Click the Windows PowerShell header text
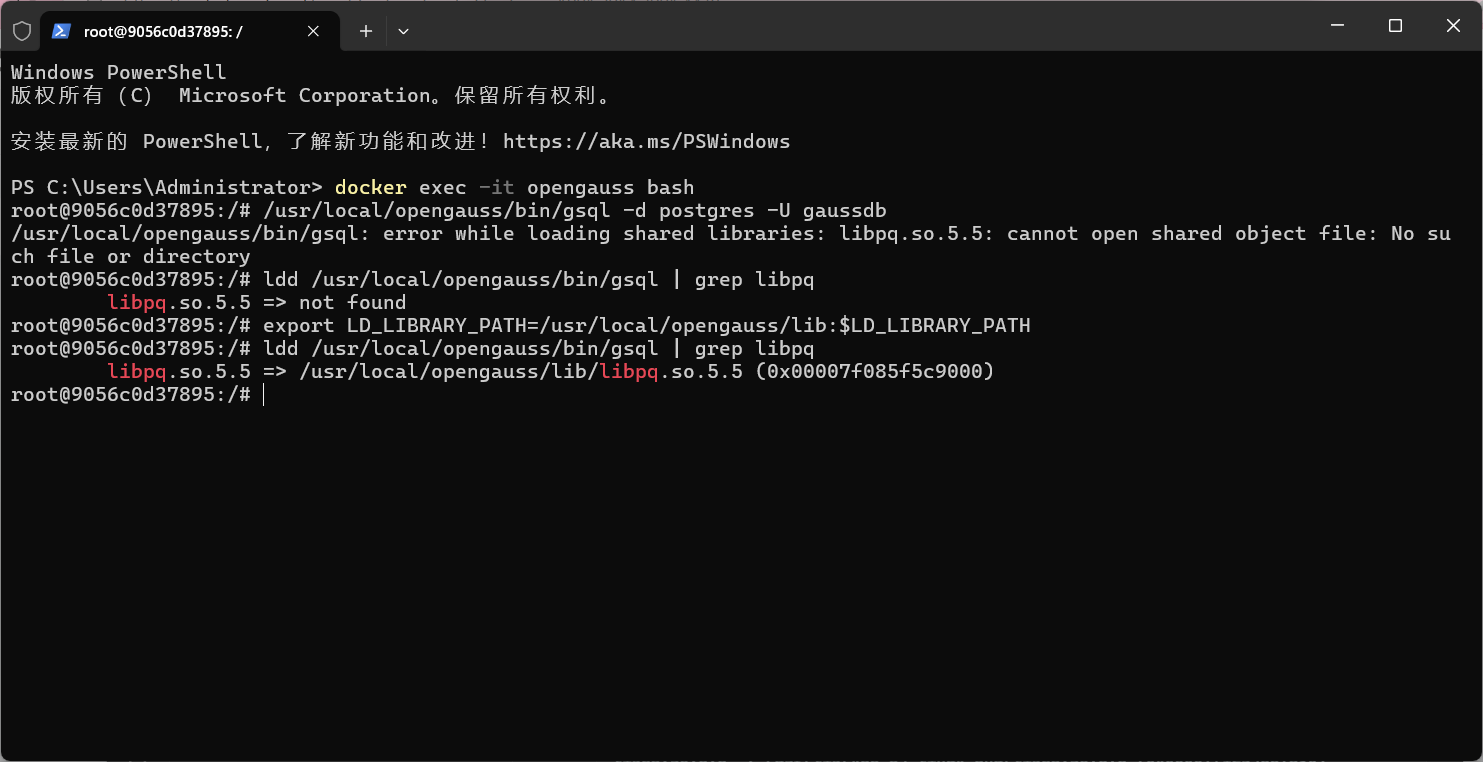The height and width of the screenshot is (762, 1483). coord(117,71)
